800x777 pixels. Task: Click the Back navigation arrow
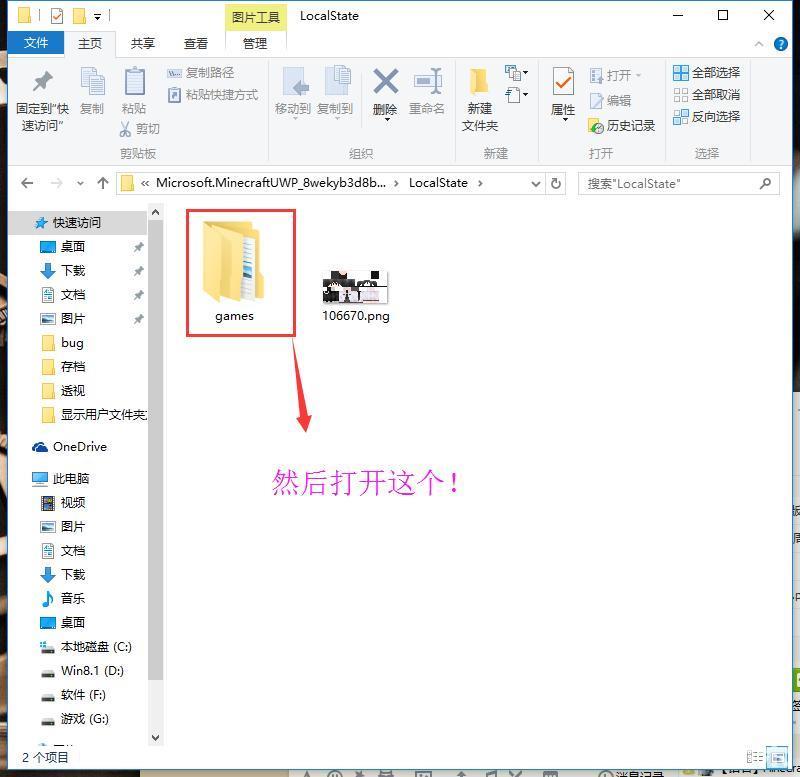[27, 183]
